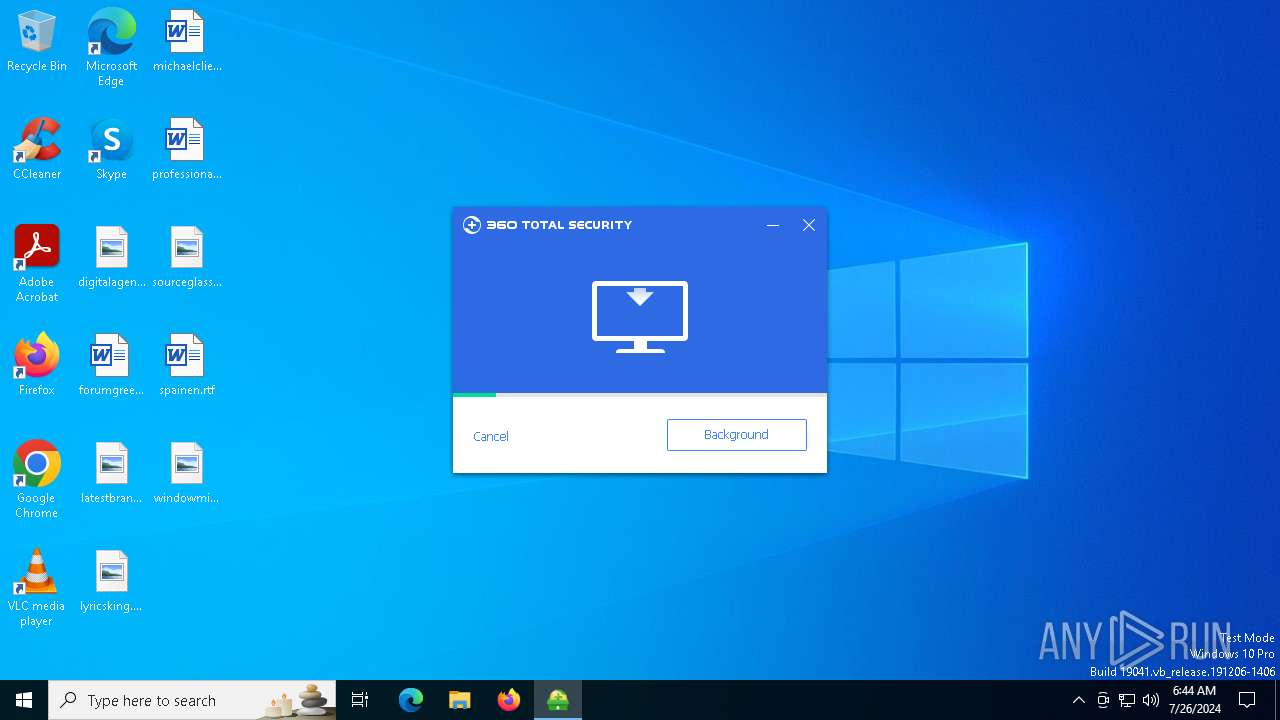Launch Firefox from the taskbar

pos(509,700)
